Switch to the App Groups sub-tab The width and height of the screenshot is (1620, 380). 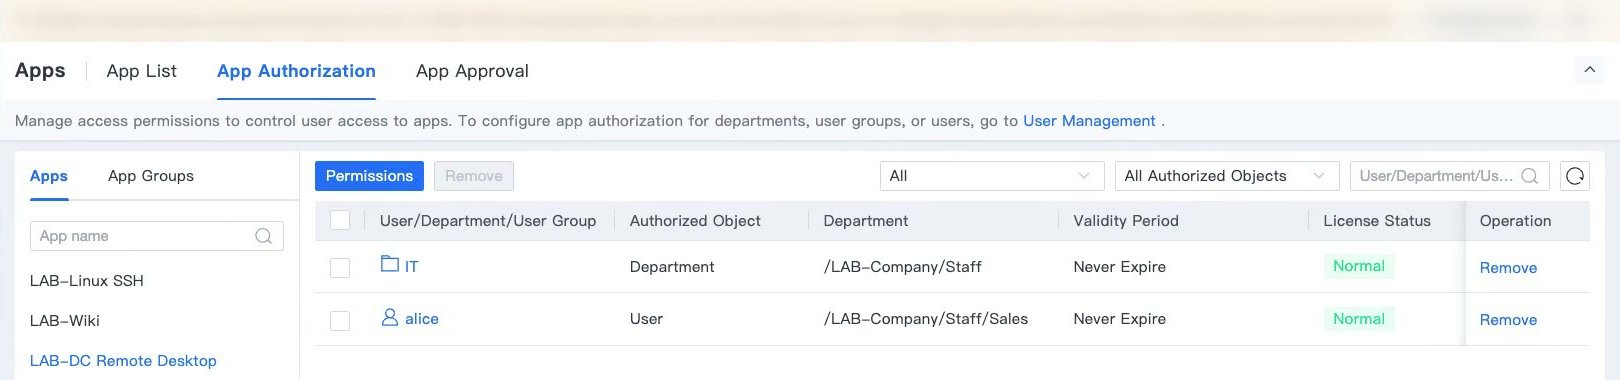click(x=151, y=176)
